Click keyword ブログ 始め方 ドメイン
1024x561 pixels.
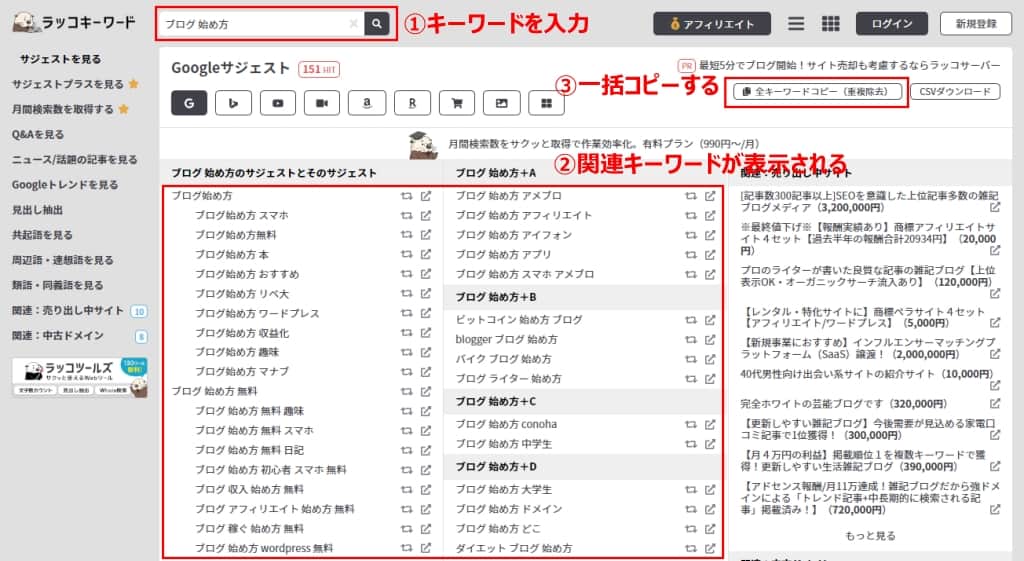pos(509,509)
